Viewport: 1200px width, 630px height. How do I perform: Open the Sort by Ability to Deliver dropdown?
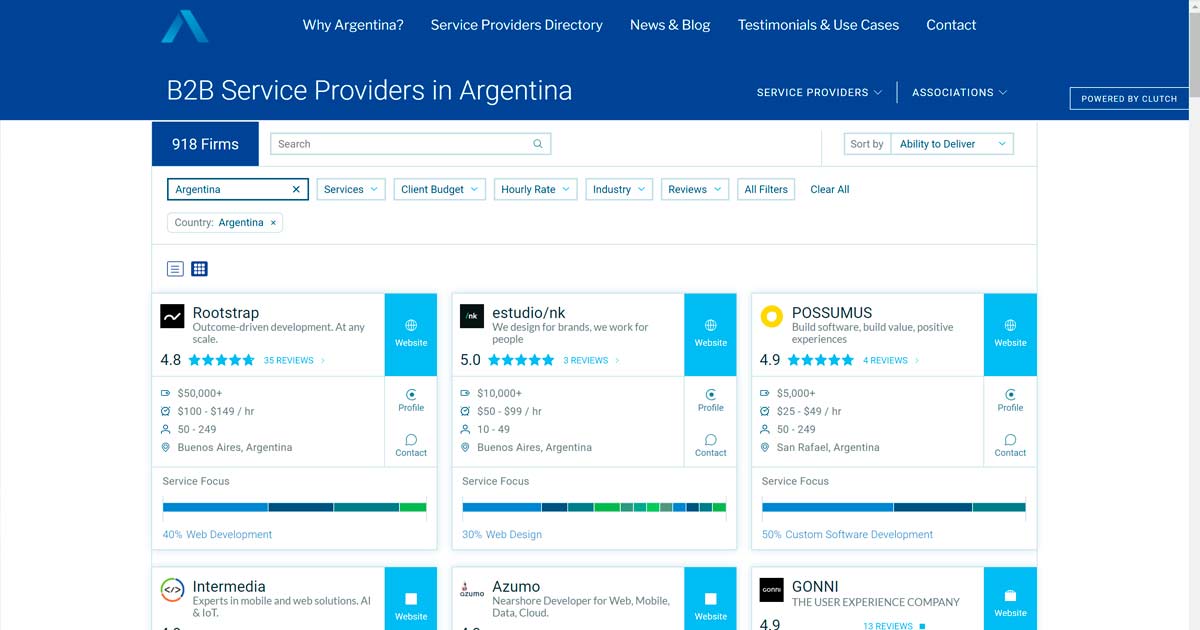pos(951,144)
